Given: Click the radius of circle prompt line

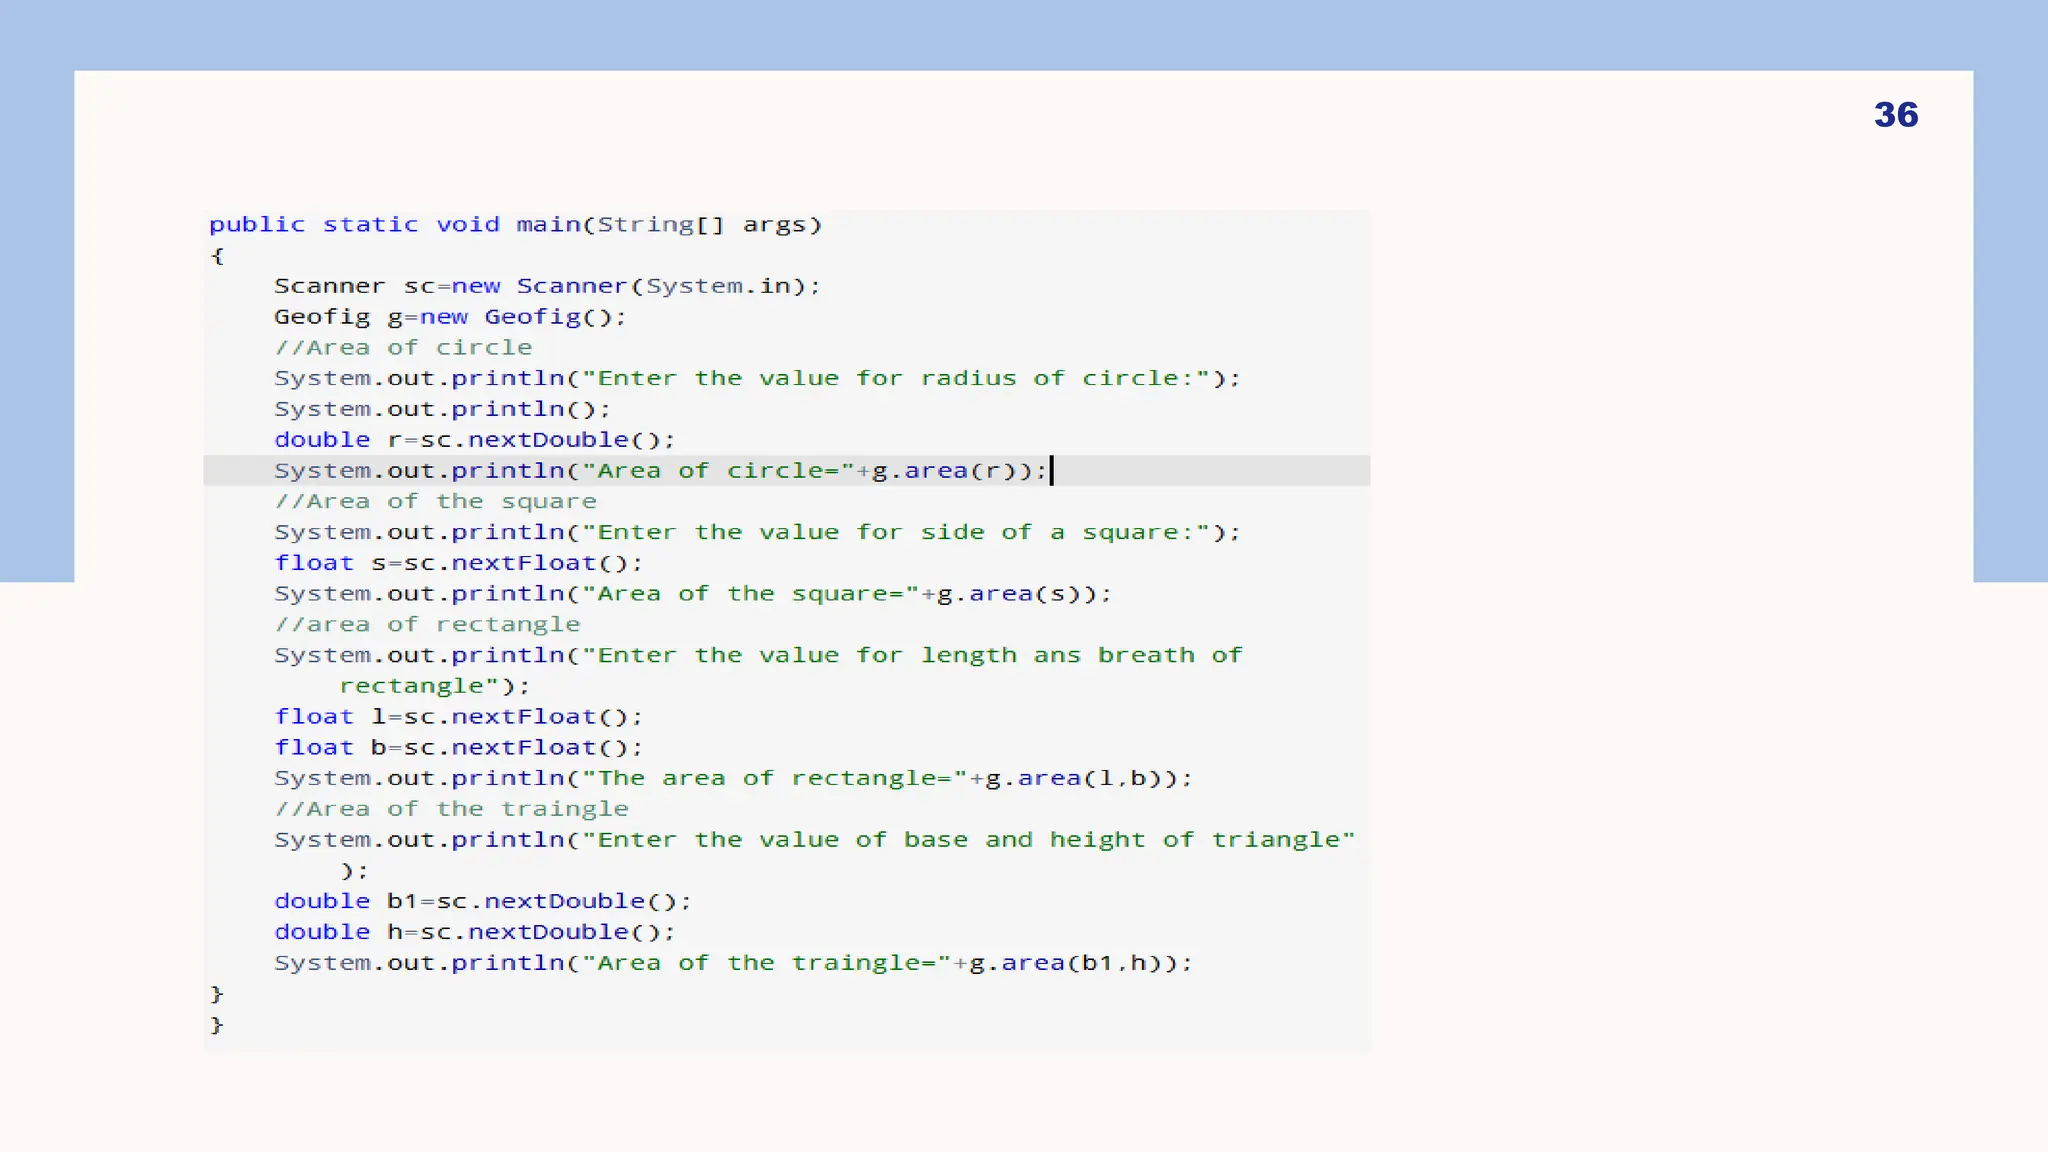Looking at the screenshot, I should point(757,379).
